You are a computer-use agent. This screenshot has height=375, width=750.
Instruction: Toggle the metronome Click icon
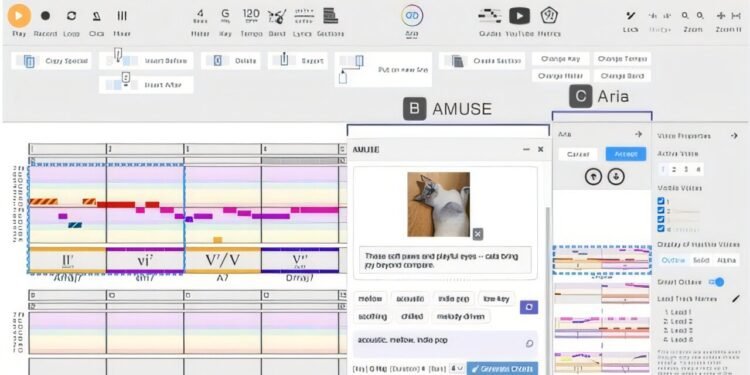click(97, 16)
